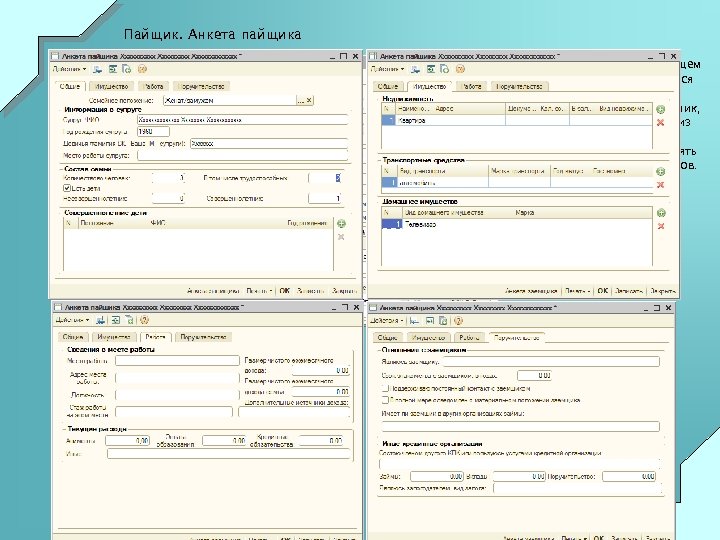The width and height of the screenshot is (720, 540).
Task: Click OK in the Поручительство window
Action: coord(598,537)
